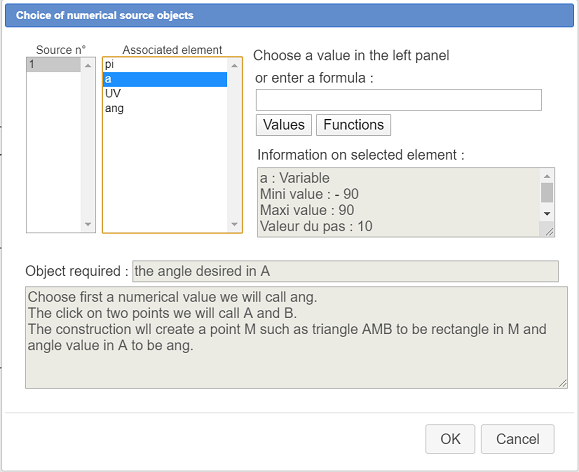Click Associated element list up arrow

pyautogui.click(x=234, y=66)
